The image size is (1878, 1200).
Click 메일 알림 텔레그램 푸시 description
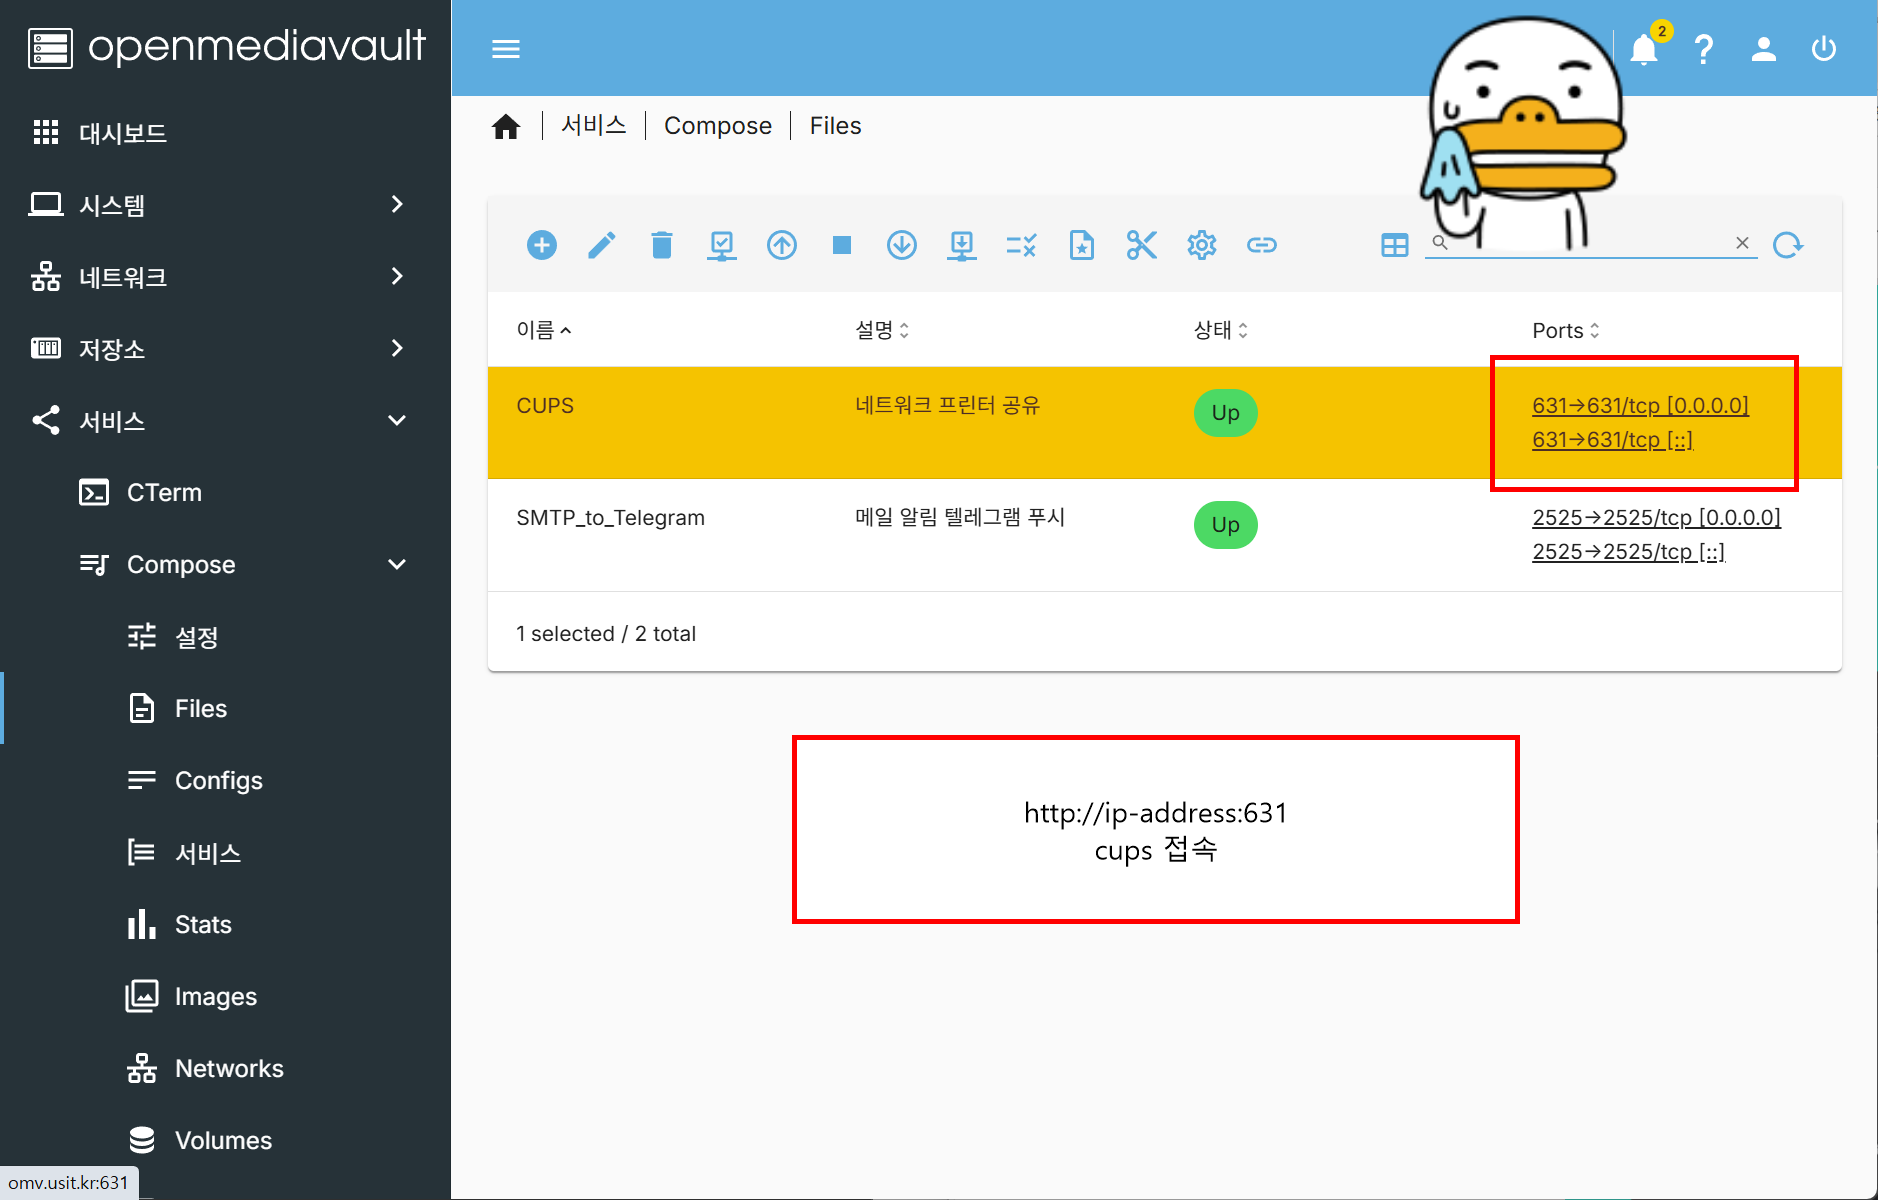pyautogui.click(x=960, y=517)
